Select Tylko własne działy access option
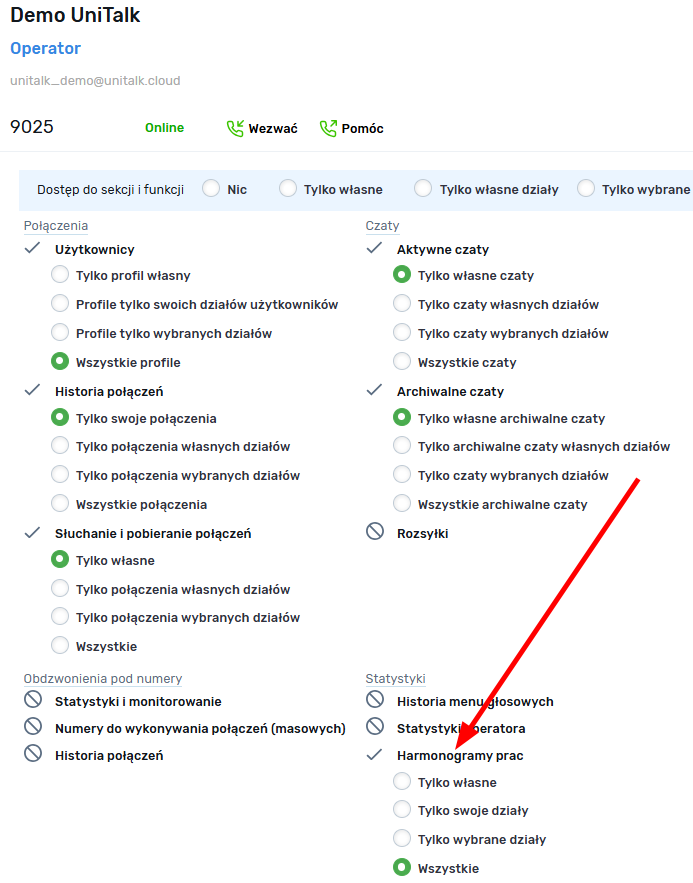 tap(423, 188)
